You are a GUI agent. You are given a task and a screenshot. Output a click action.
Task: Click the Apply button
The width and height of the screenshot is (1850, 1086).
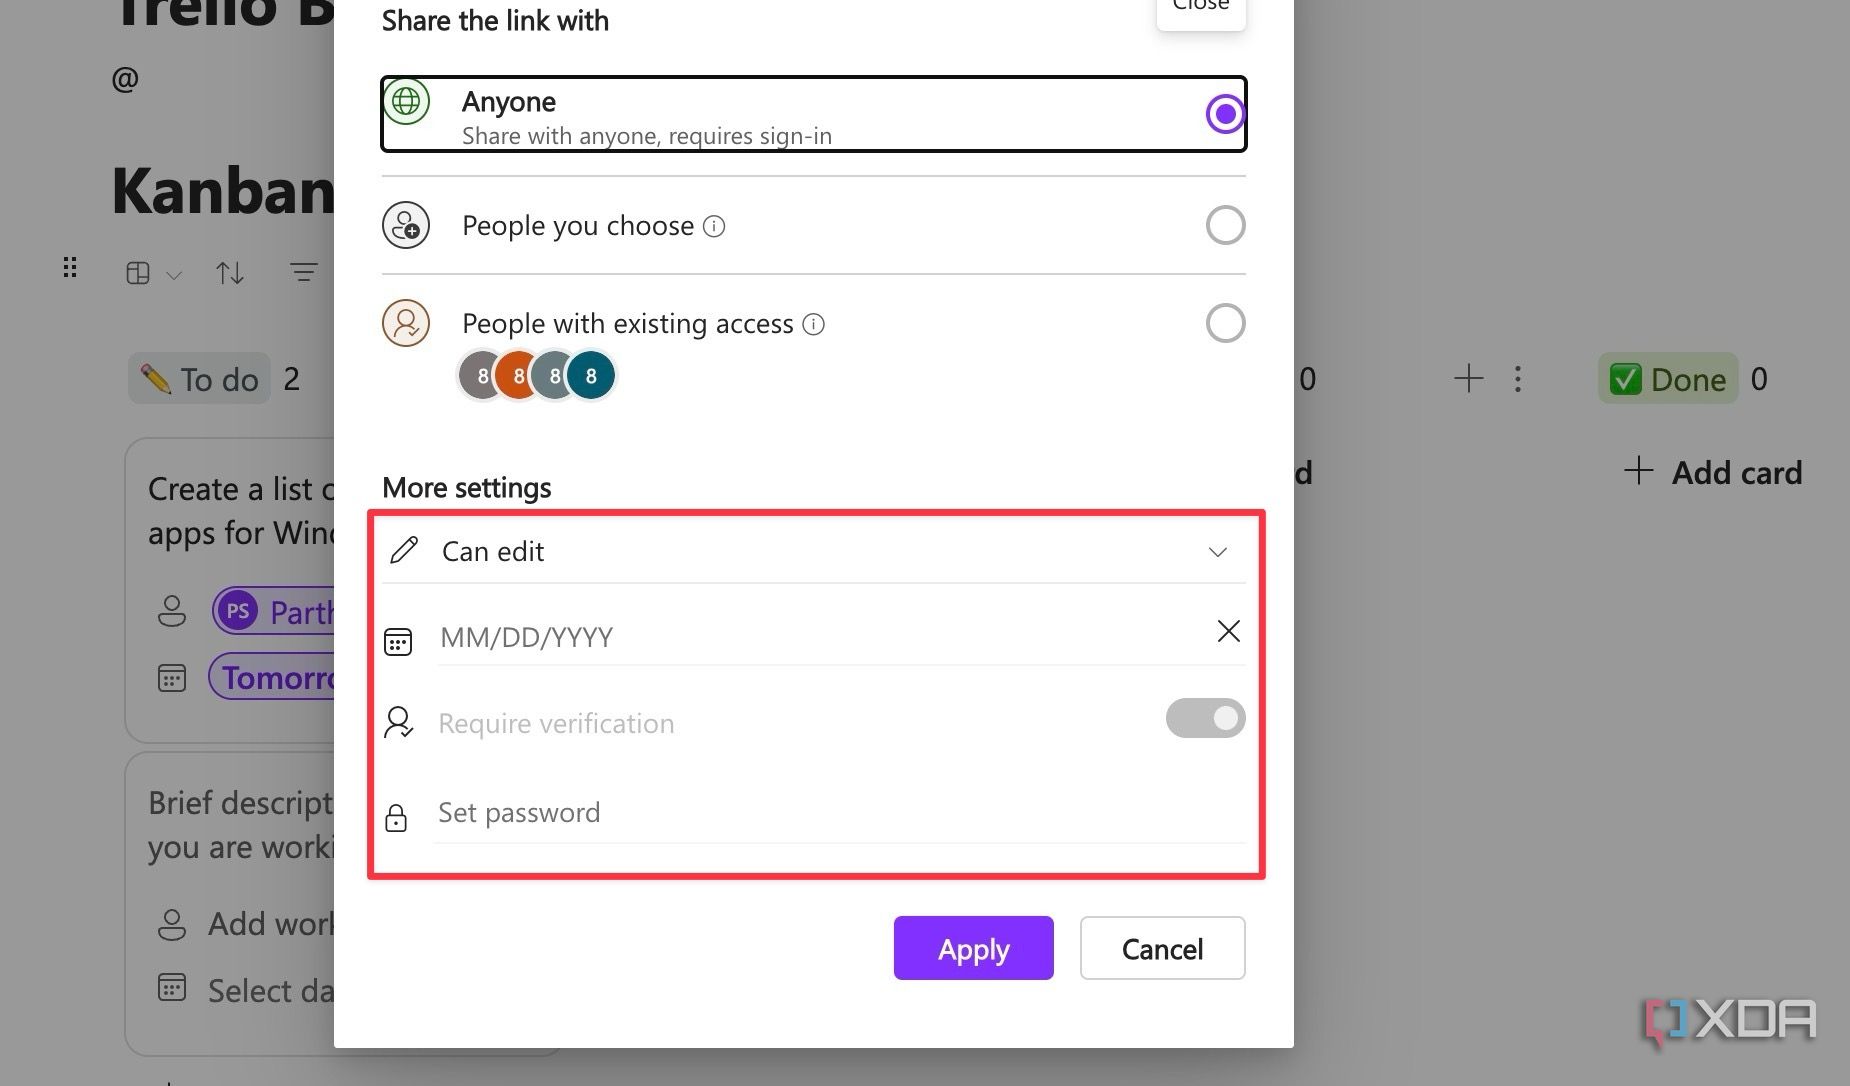click(x=973, y=948)
